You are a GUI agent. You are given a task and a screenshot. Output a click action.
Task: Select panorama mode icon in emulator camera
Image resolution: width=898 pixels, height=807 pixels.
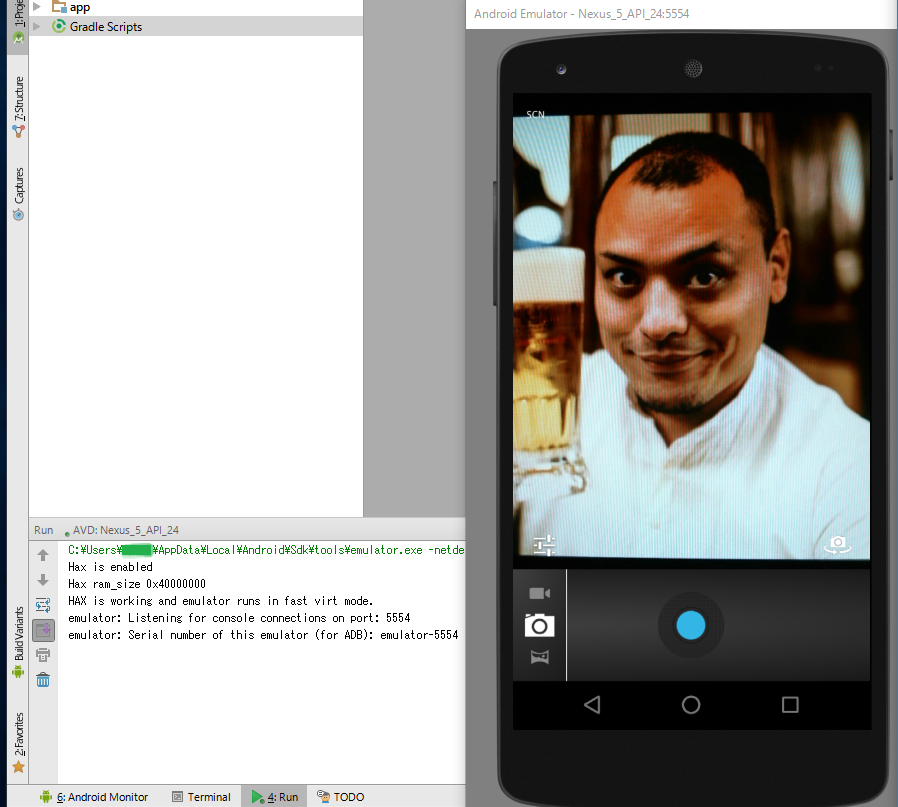(539, 657)
